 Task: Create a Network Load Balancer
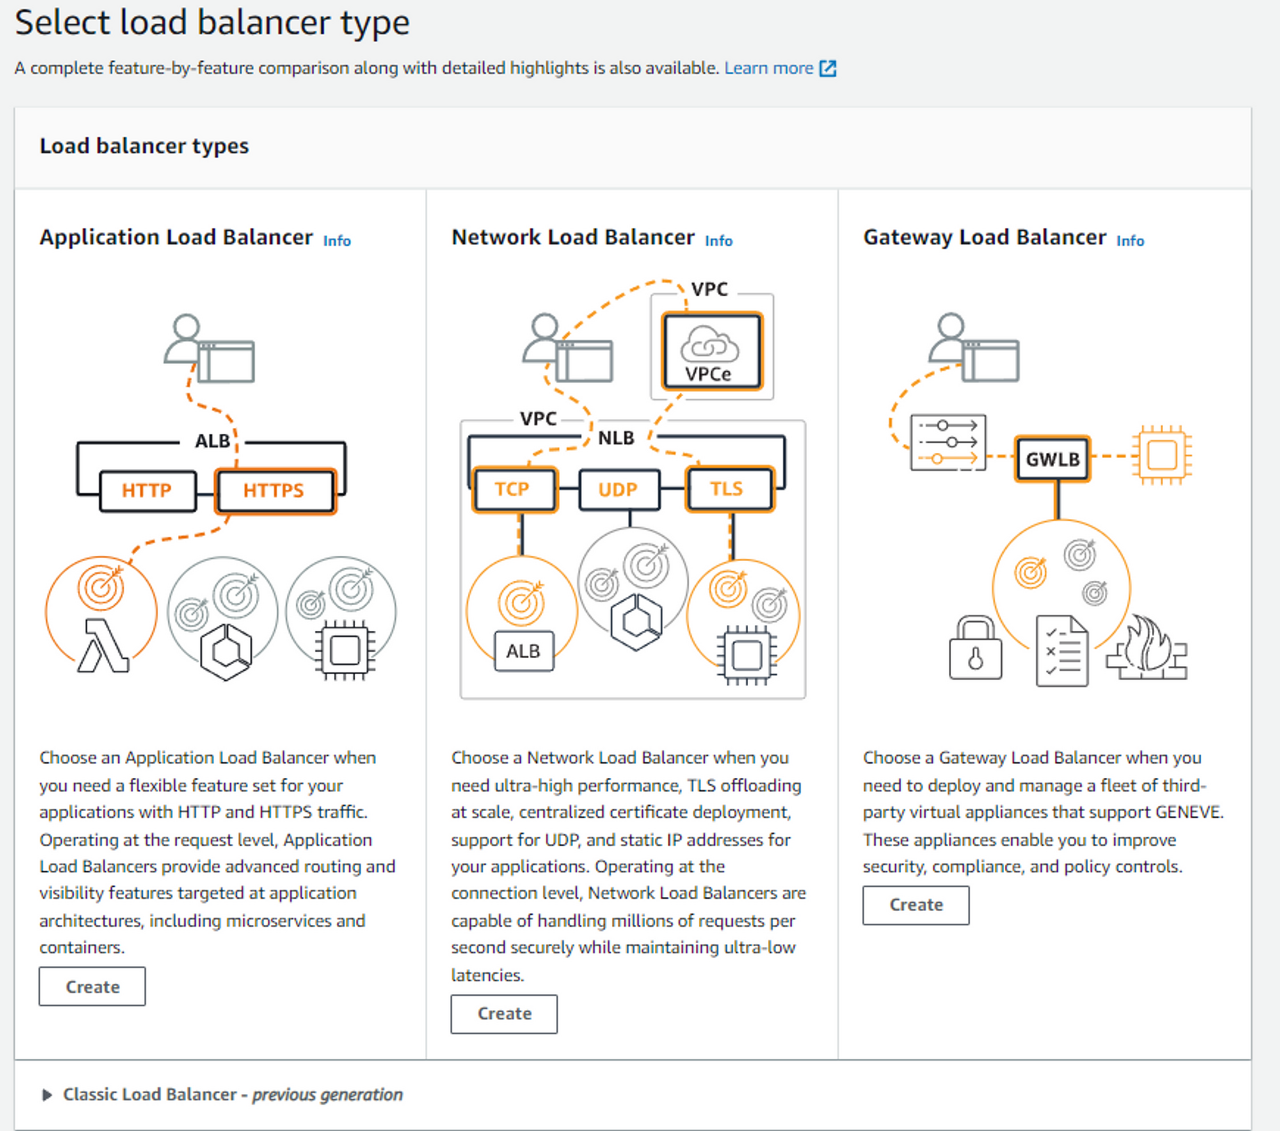pyautogui.click(x=504, y=1013)
